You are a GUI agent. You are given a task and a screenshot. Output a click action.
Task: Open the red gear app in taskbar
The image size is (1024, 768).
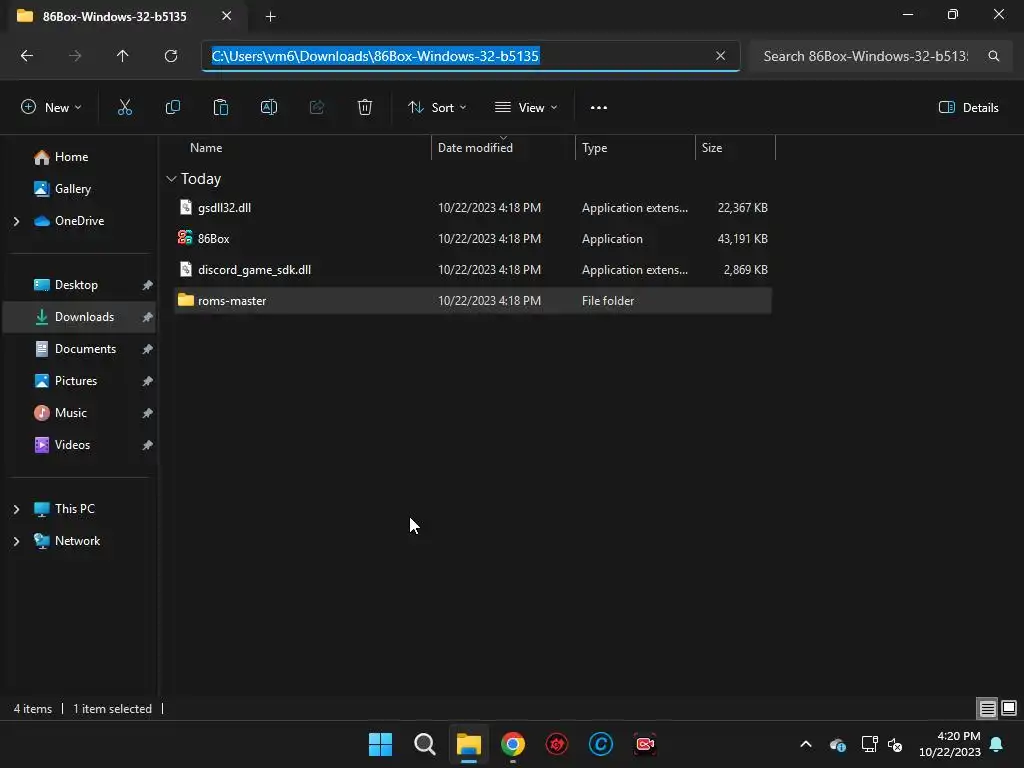(x=556, y=744)
